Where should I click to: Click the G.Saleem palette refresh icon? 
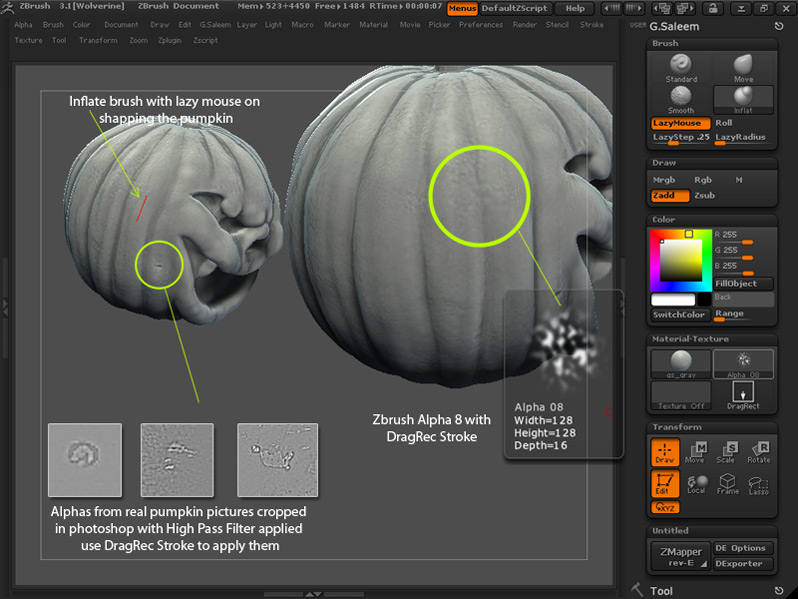coord(779,26)
